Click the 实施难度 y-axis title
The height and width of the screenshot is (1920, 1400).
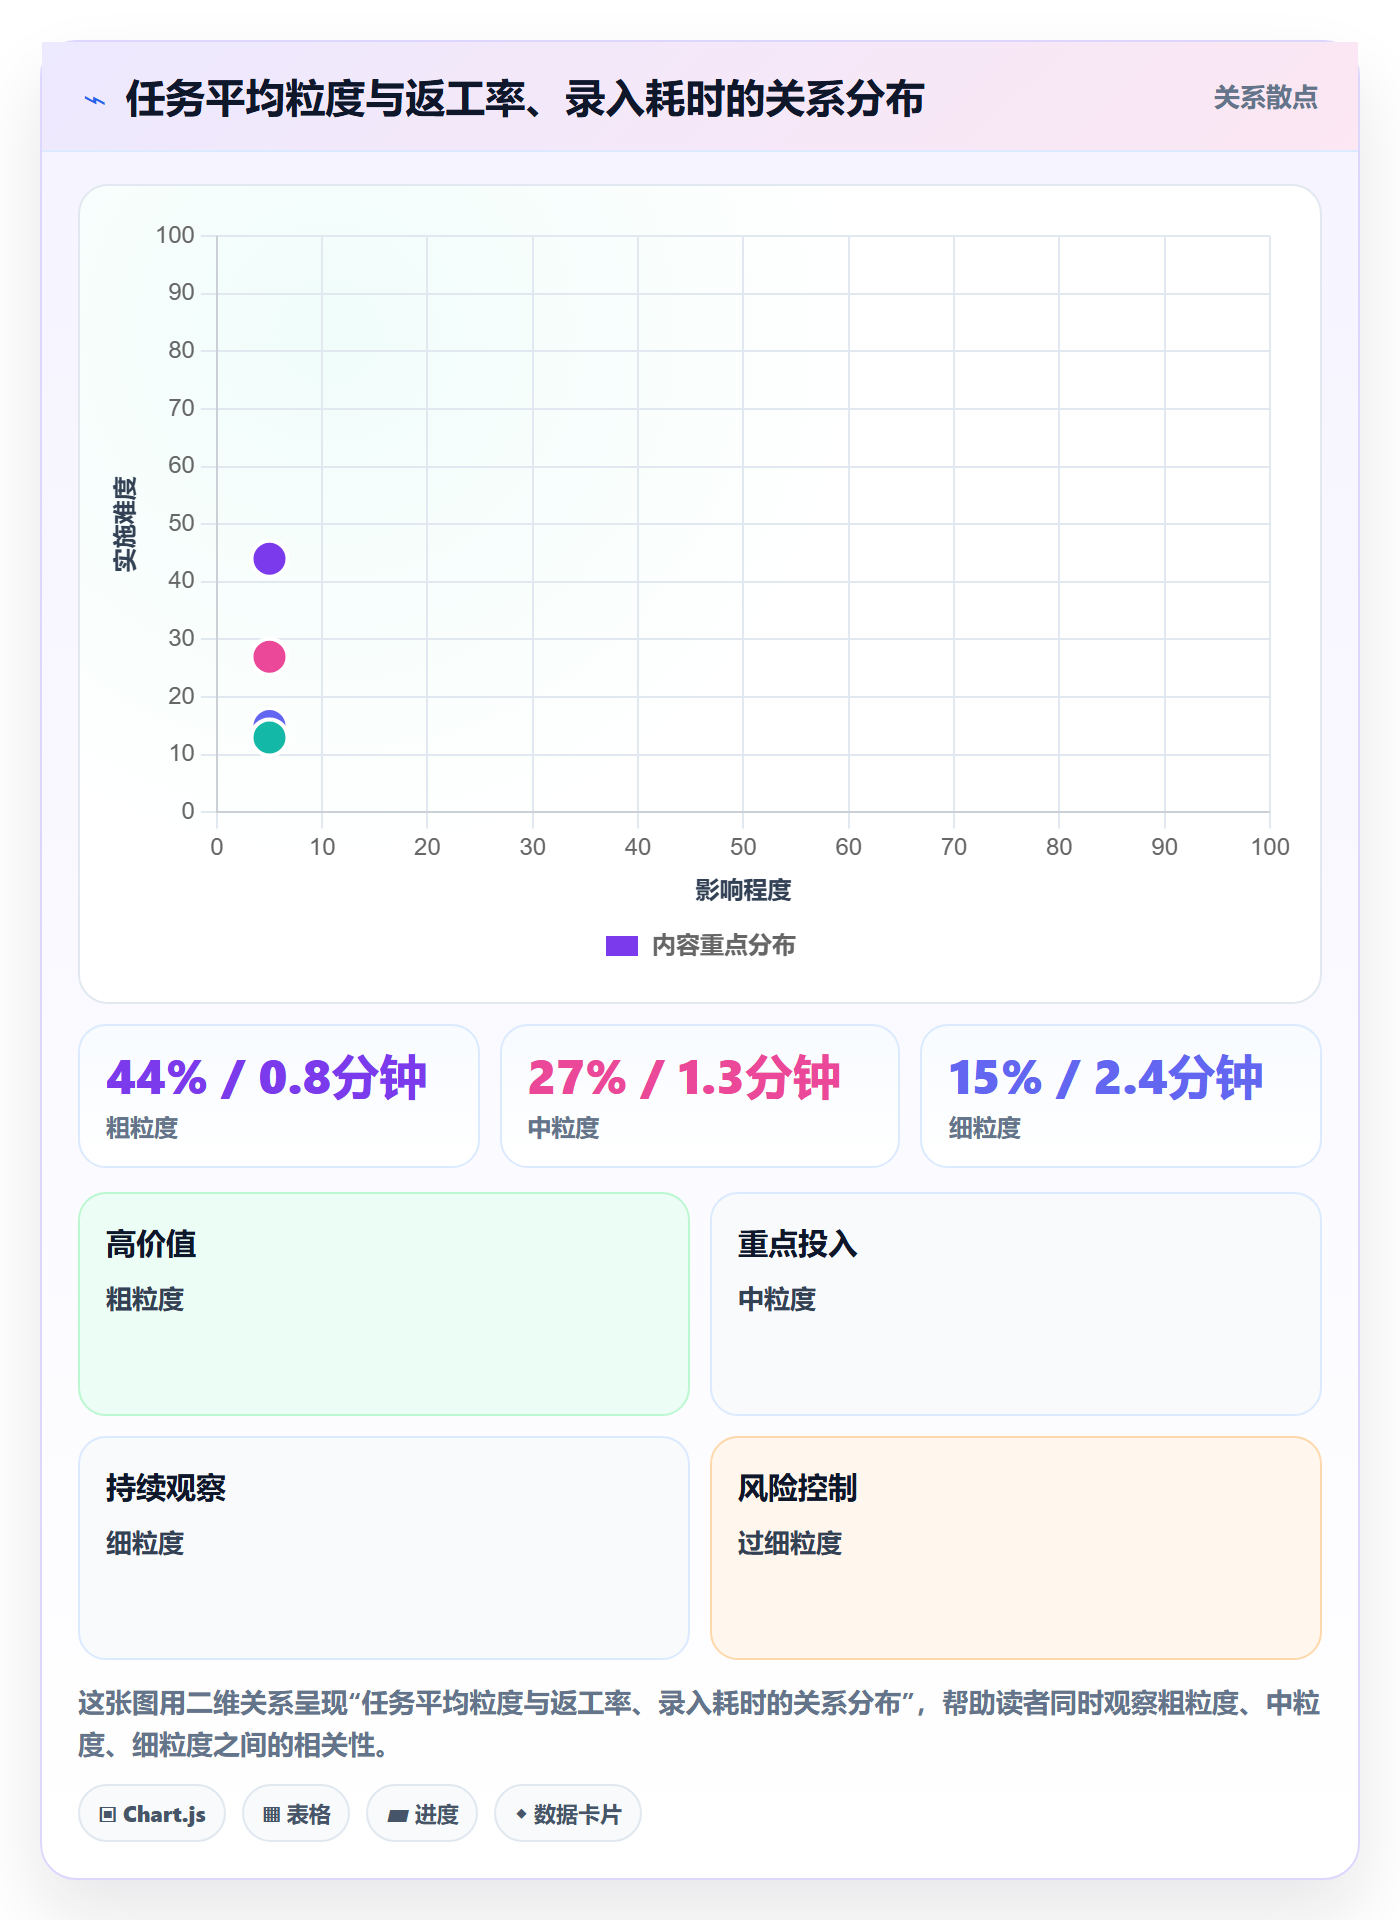pyautogui.click(x=125, y=524)
